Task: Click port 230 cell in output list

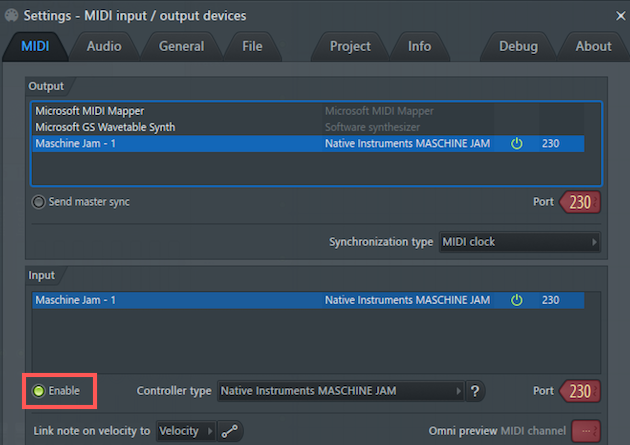Action: coord(551,143)
